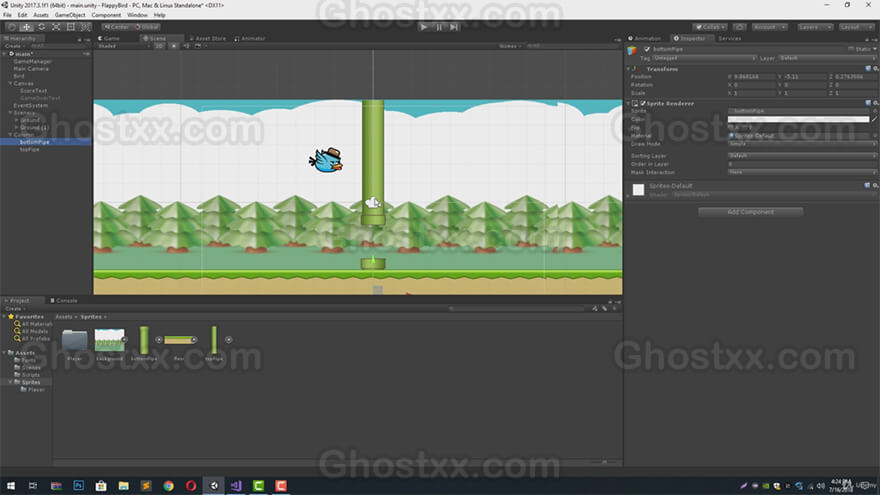880x495 pixels.
Task: Open Sprite Renderer help book icon
Action: [868, 103]
